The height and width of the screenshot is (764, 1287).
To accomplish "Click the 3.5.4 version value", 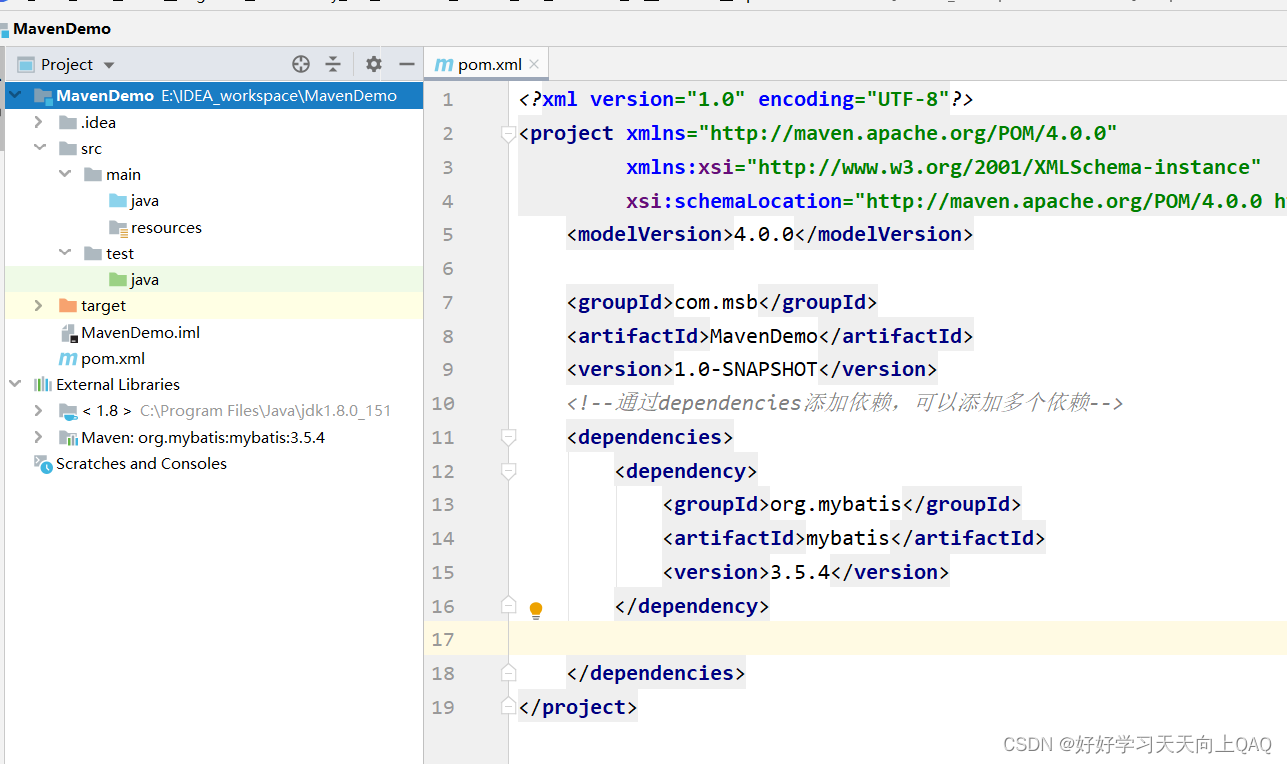I will point(800,572).
